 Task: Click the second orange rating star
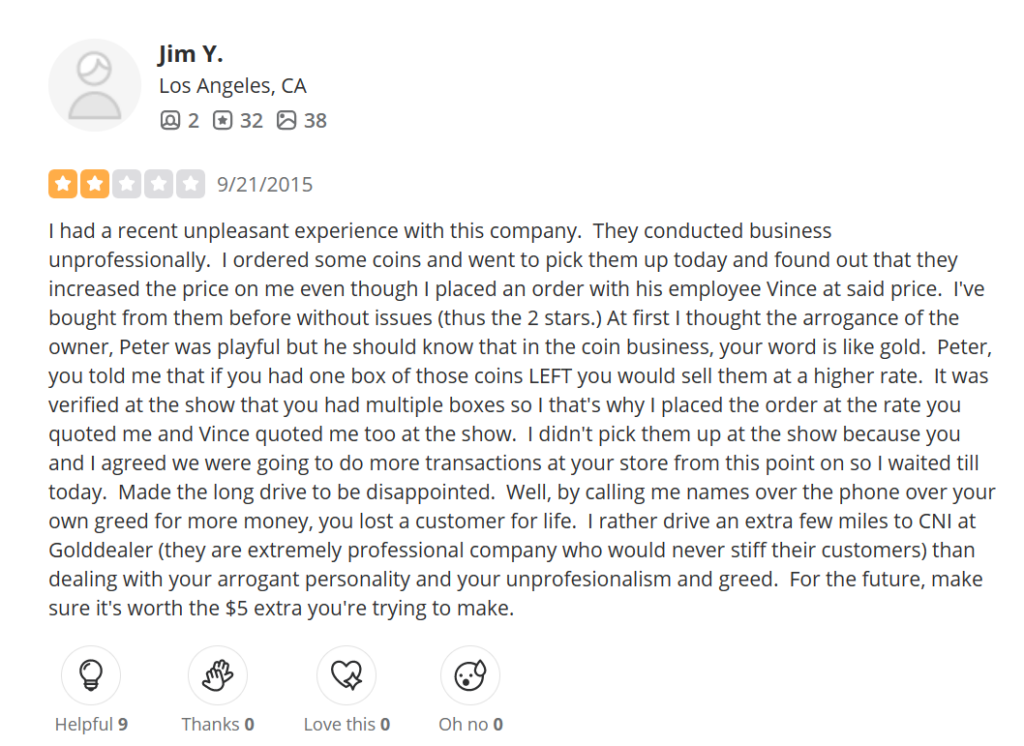(95, 184)
